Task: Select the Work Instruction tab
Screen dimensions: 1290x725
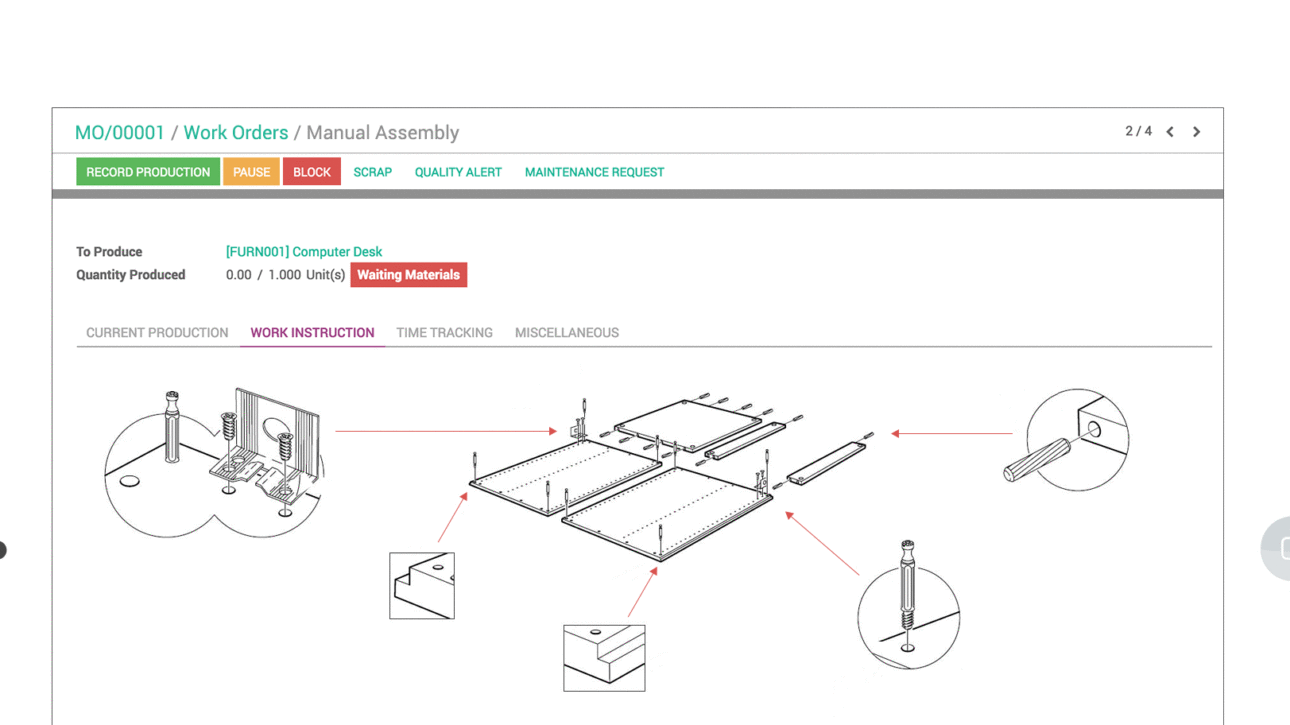Action: coord(312,333)
